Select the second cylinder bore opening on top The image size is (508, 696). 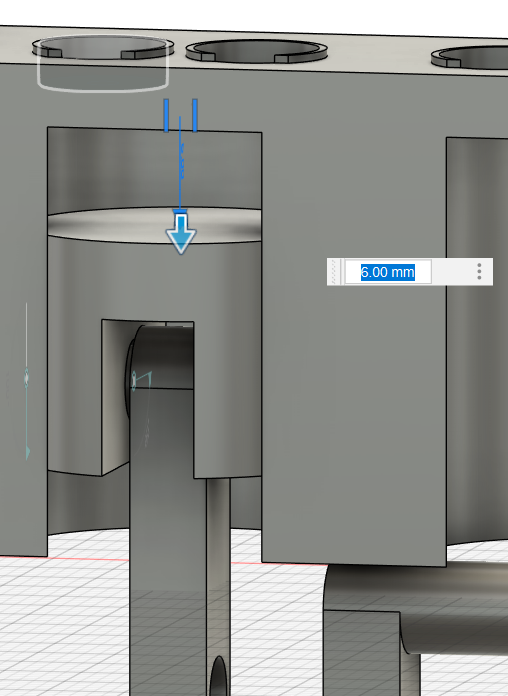click(257, 51)
